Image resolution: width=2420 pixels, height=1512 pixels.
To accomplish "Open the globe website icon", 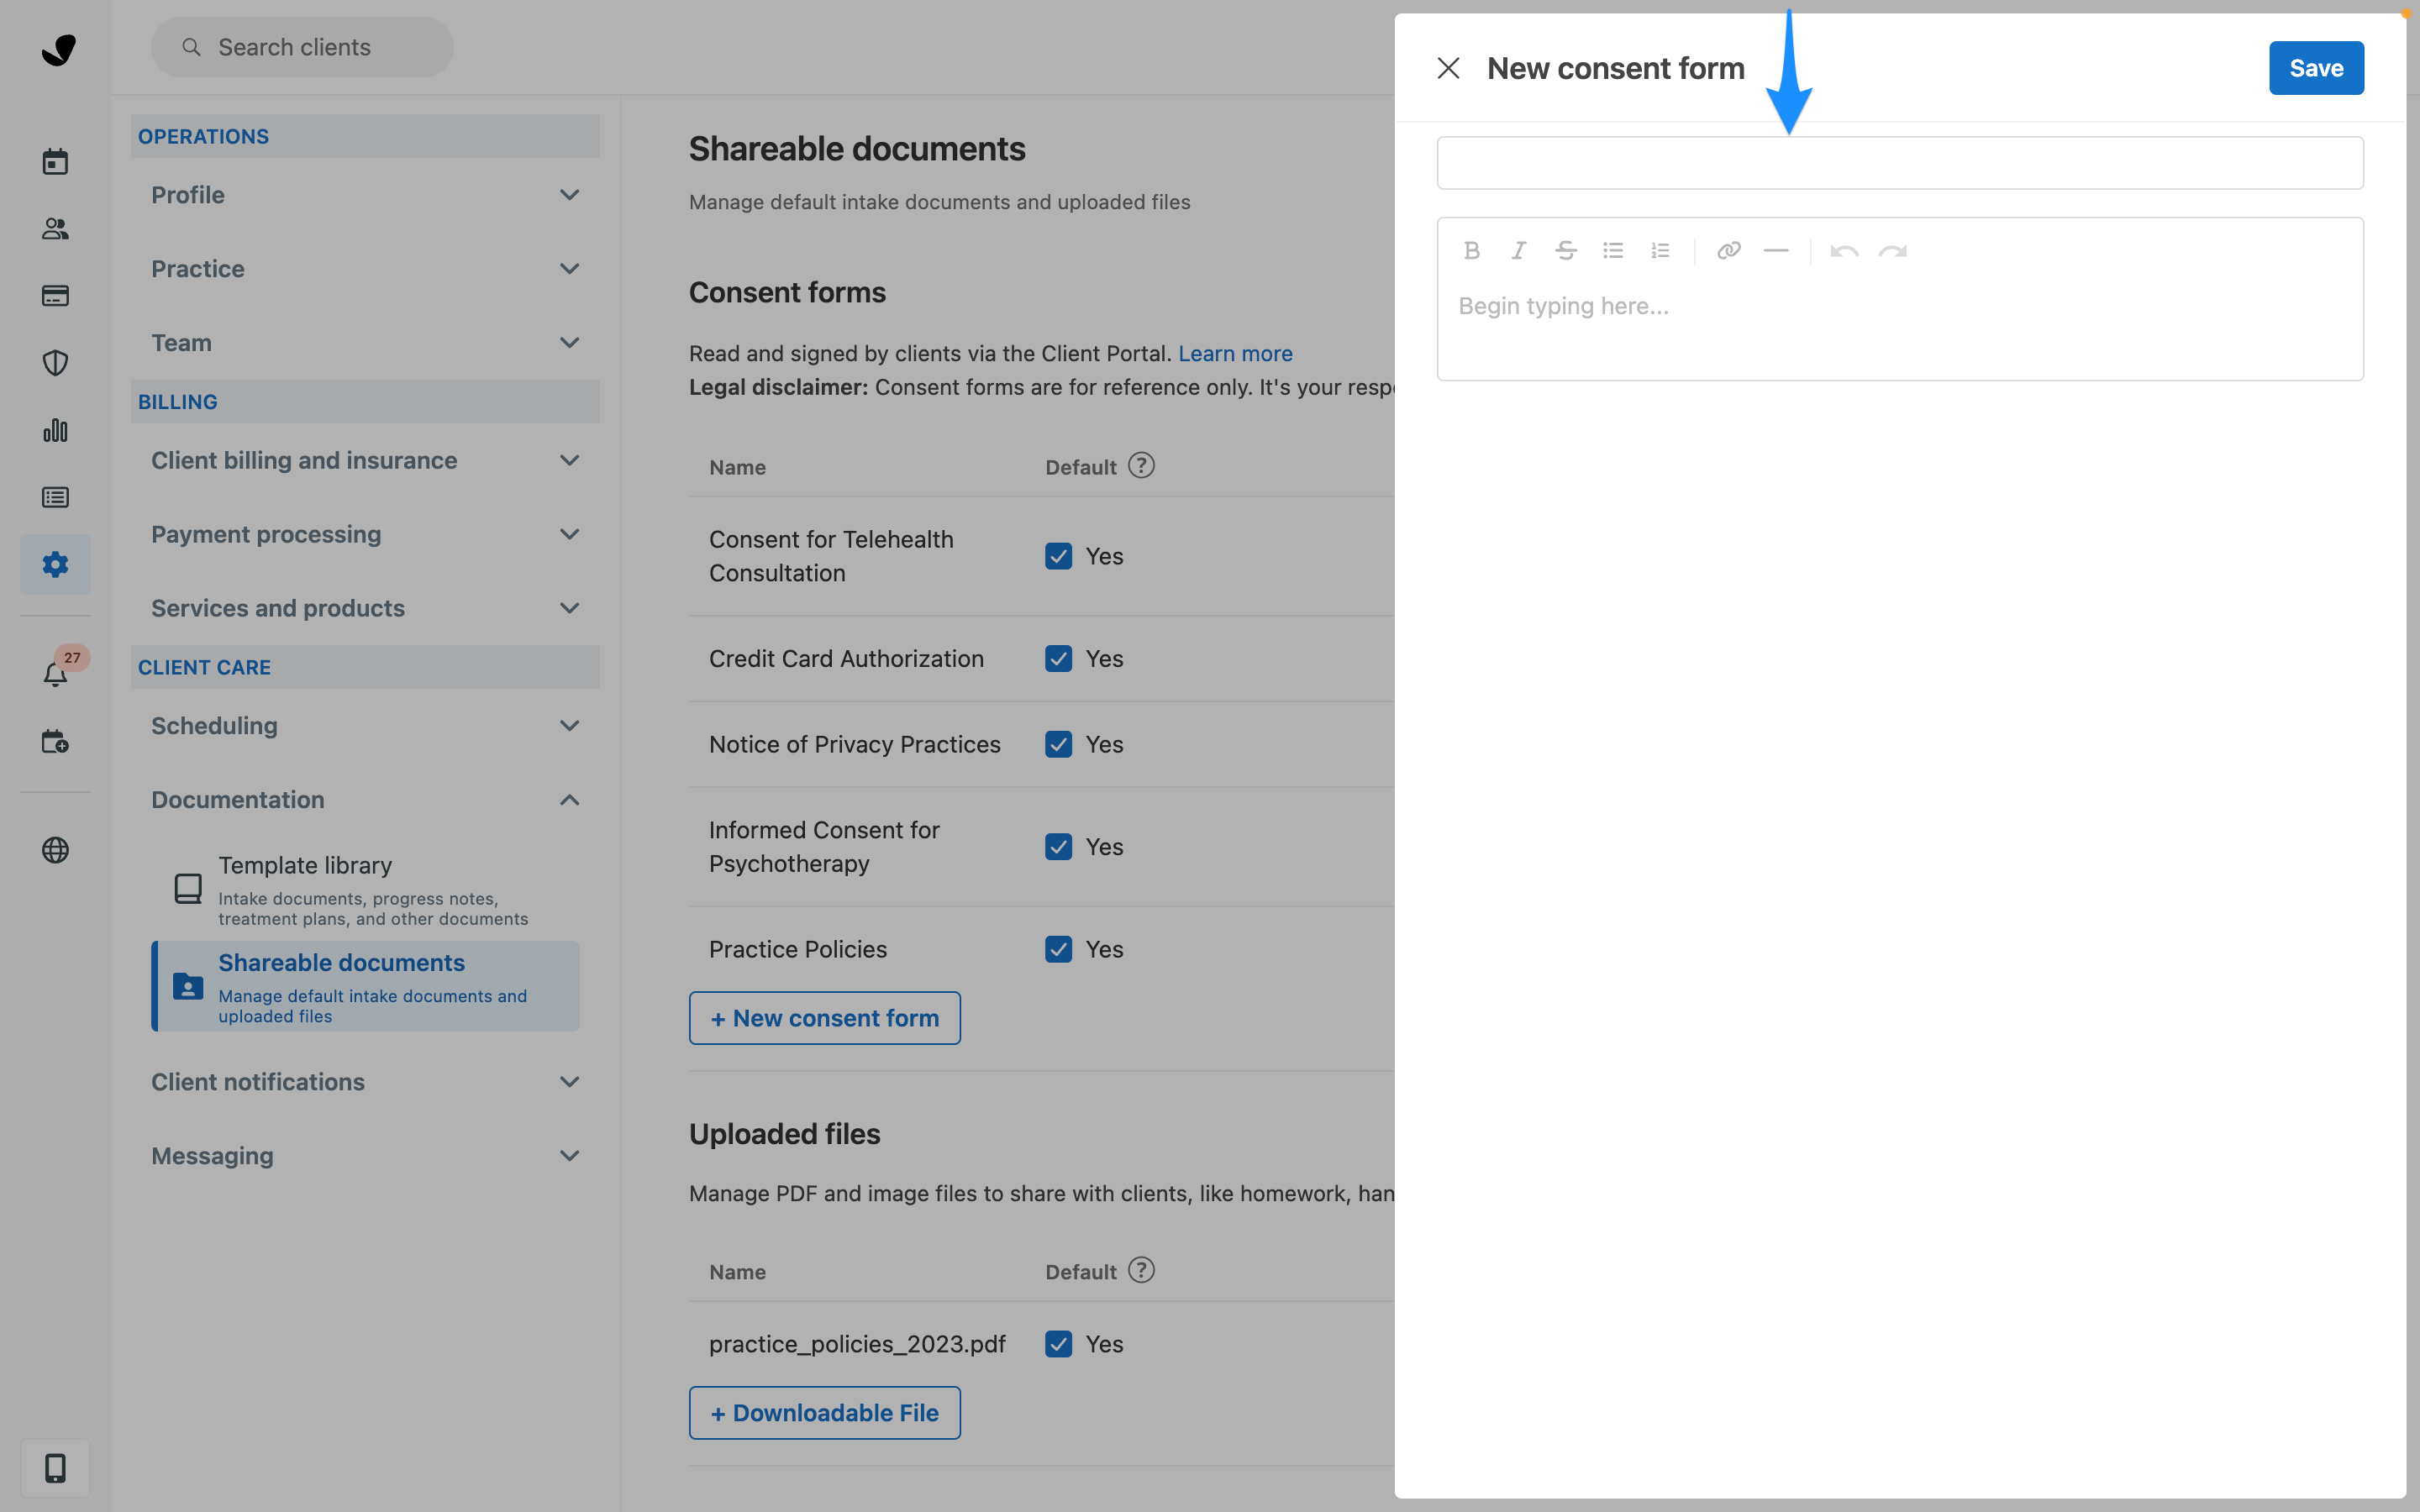I will point(55,850).
